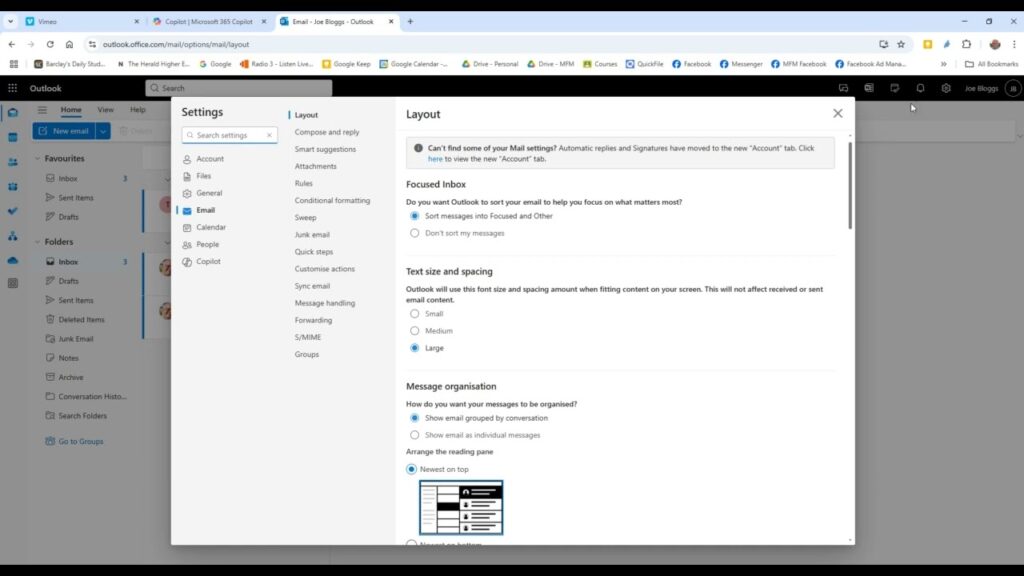Screen dimensions: 1024x576
Task: Switch to Copilot browser tab
Action: [208, 22]
